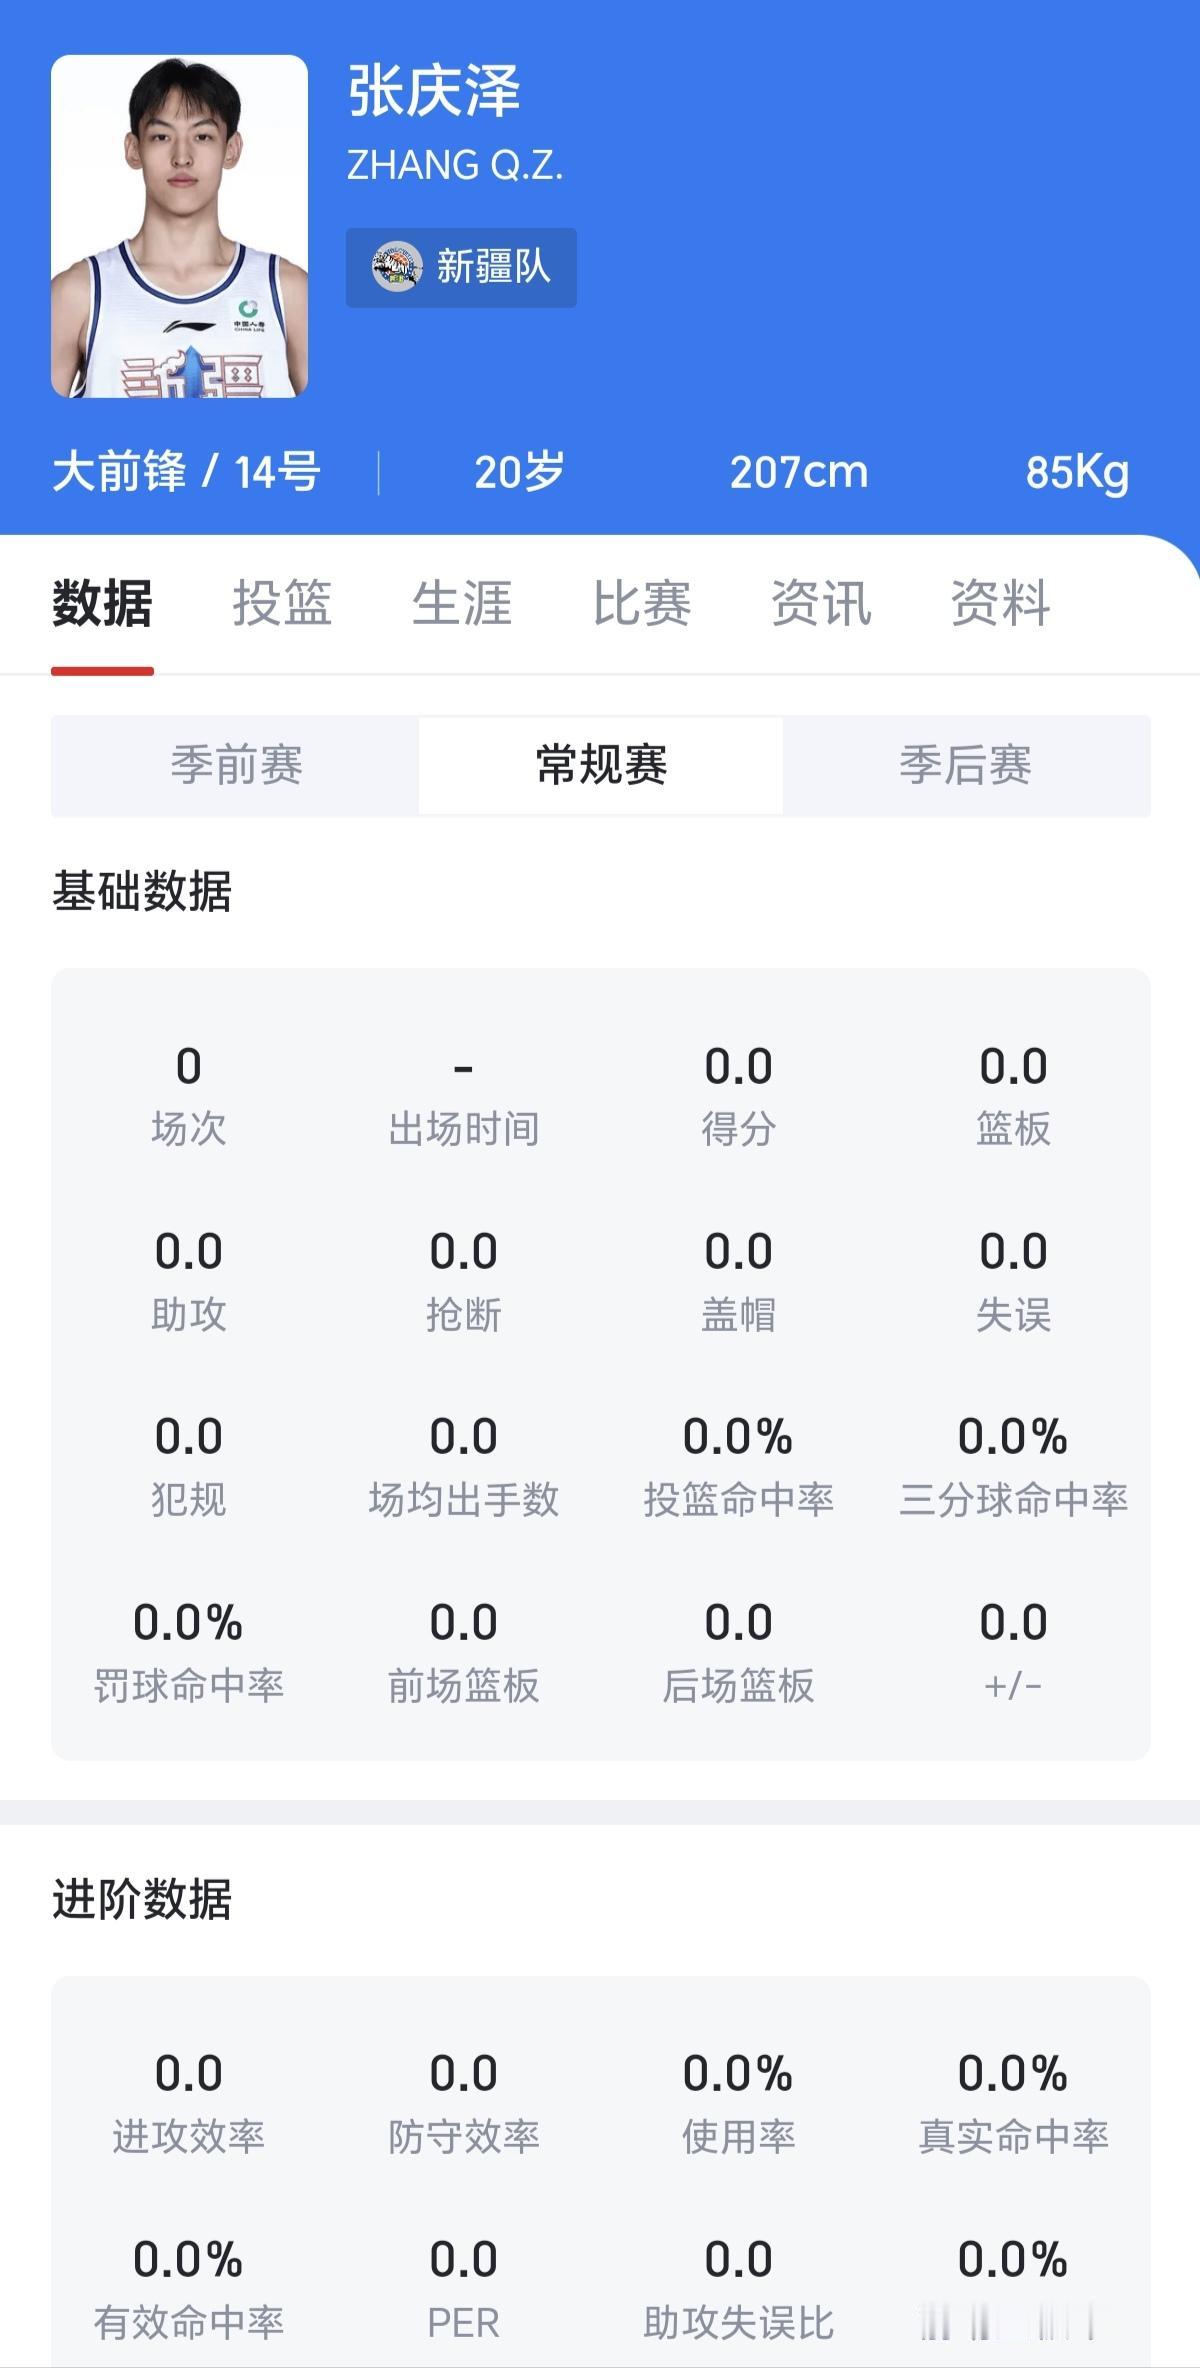Open the 资讯 tab
This screenshot has width=1200, height=2368.
click(821, 603)
